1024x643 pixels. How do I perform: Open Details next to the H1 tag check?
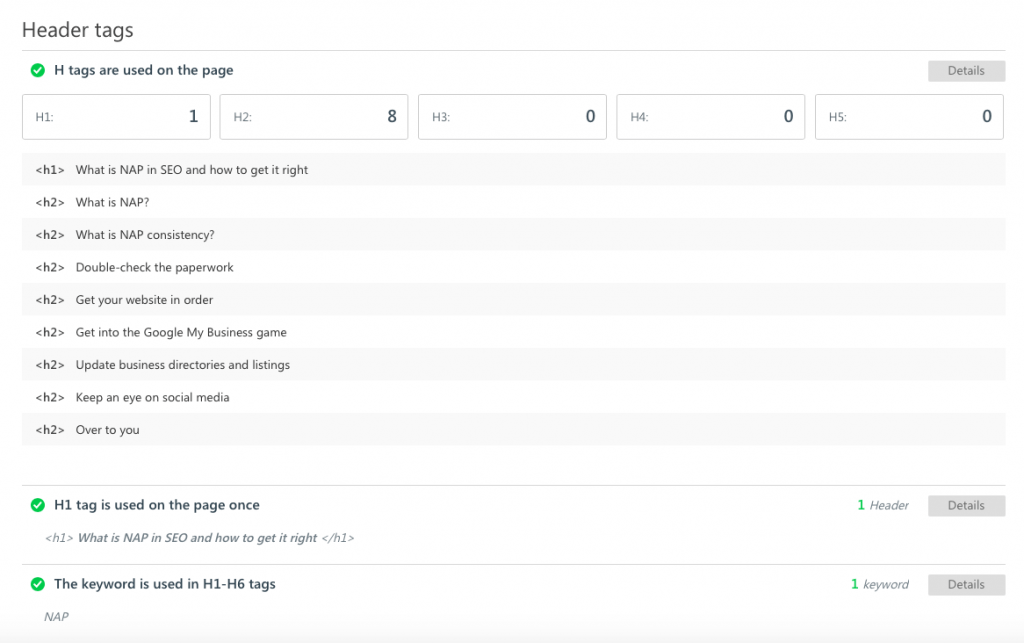(966, 505)
